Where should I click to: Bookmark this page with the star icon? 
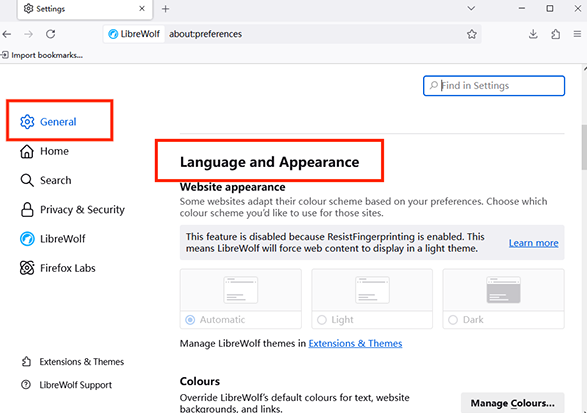[471, 34]
